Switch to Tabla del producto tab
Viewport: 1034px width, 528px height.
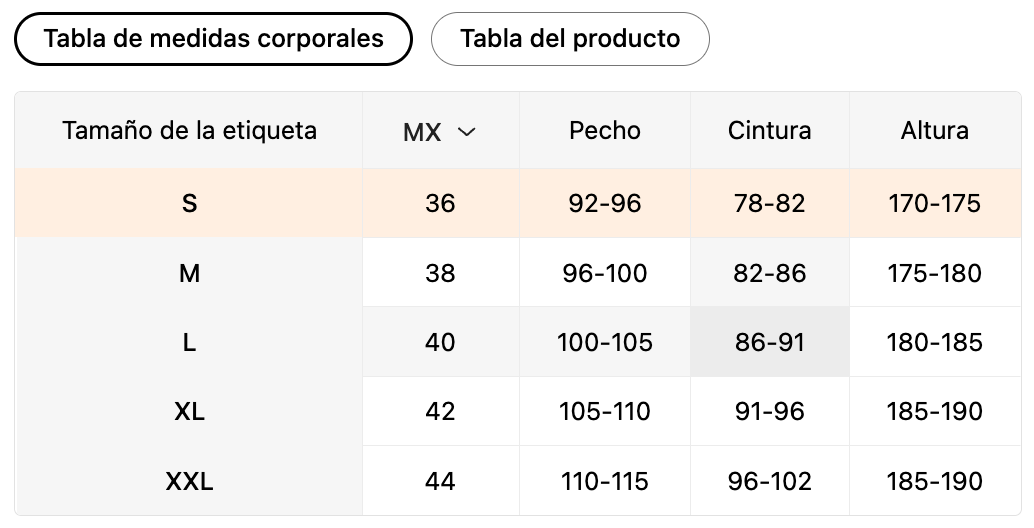tap(570, 39)
